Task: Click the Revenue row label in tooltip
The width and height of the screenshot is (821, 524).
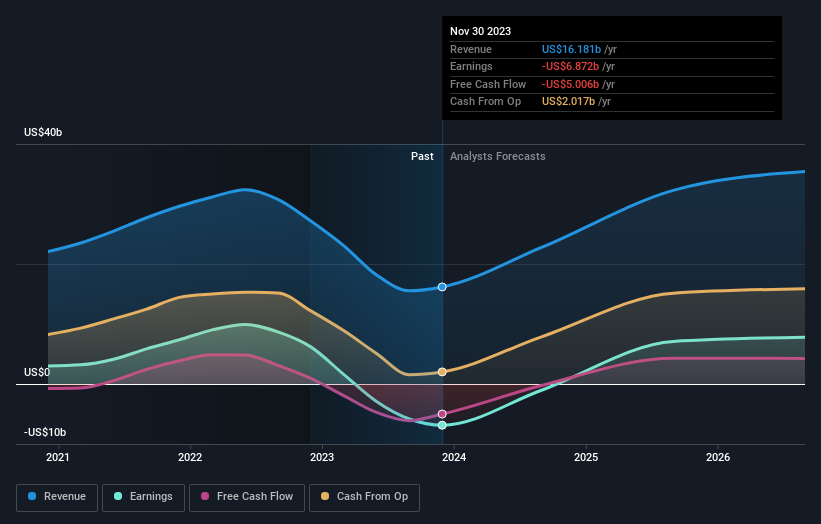Action: (x=471, y=49)
